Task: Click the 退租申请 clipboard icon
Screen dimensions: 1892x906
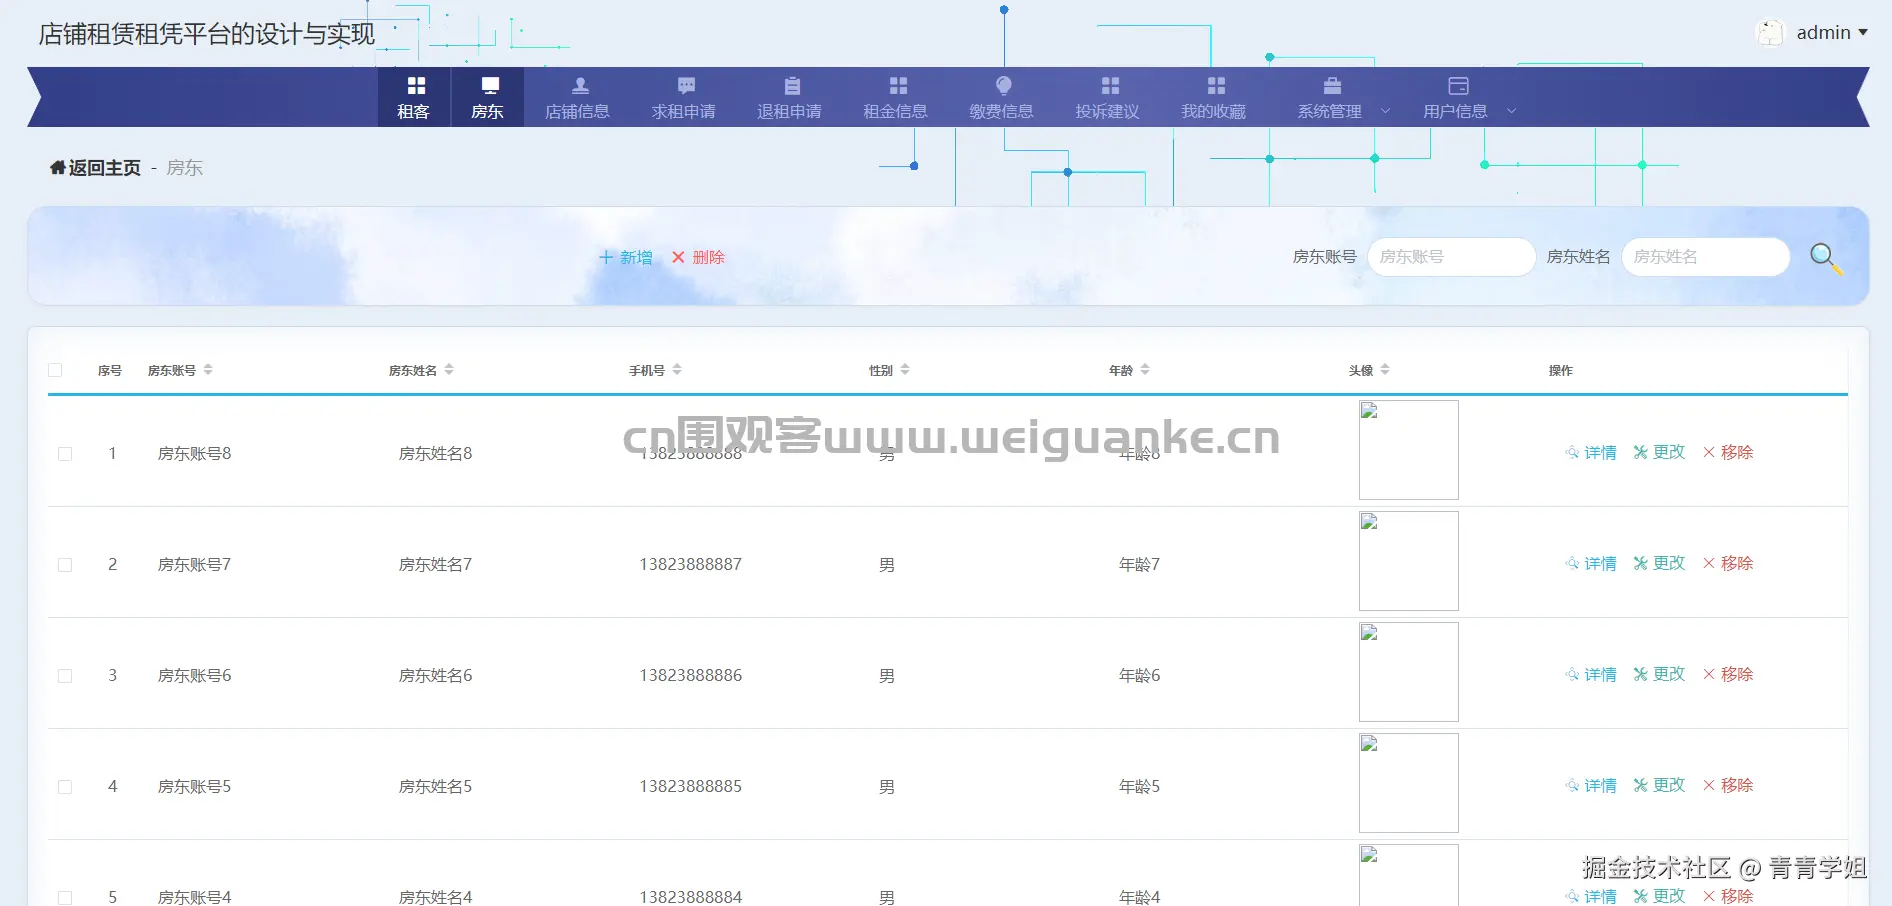Action: click(792, 86)
